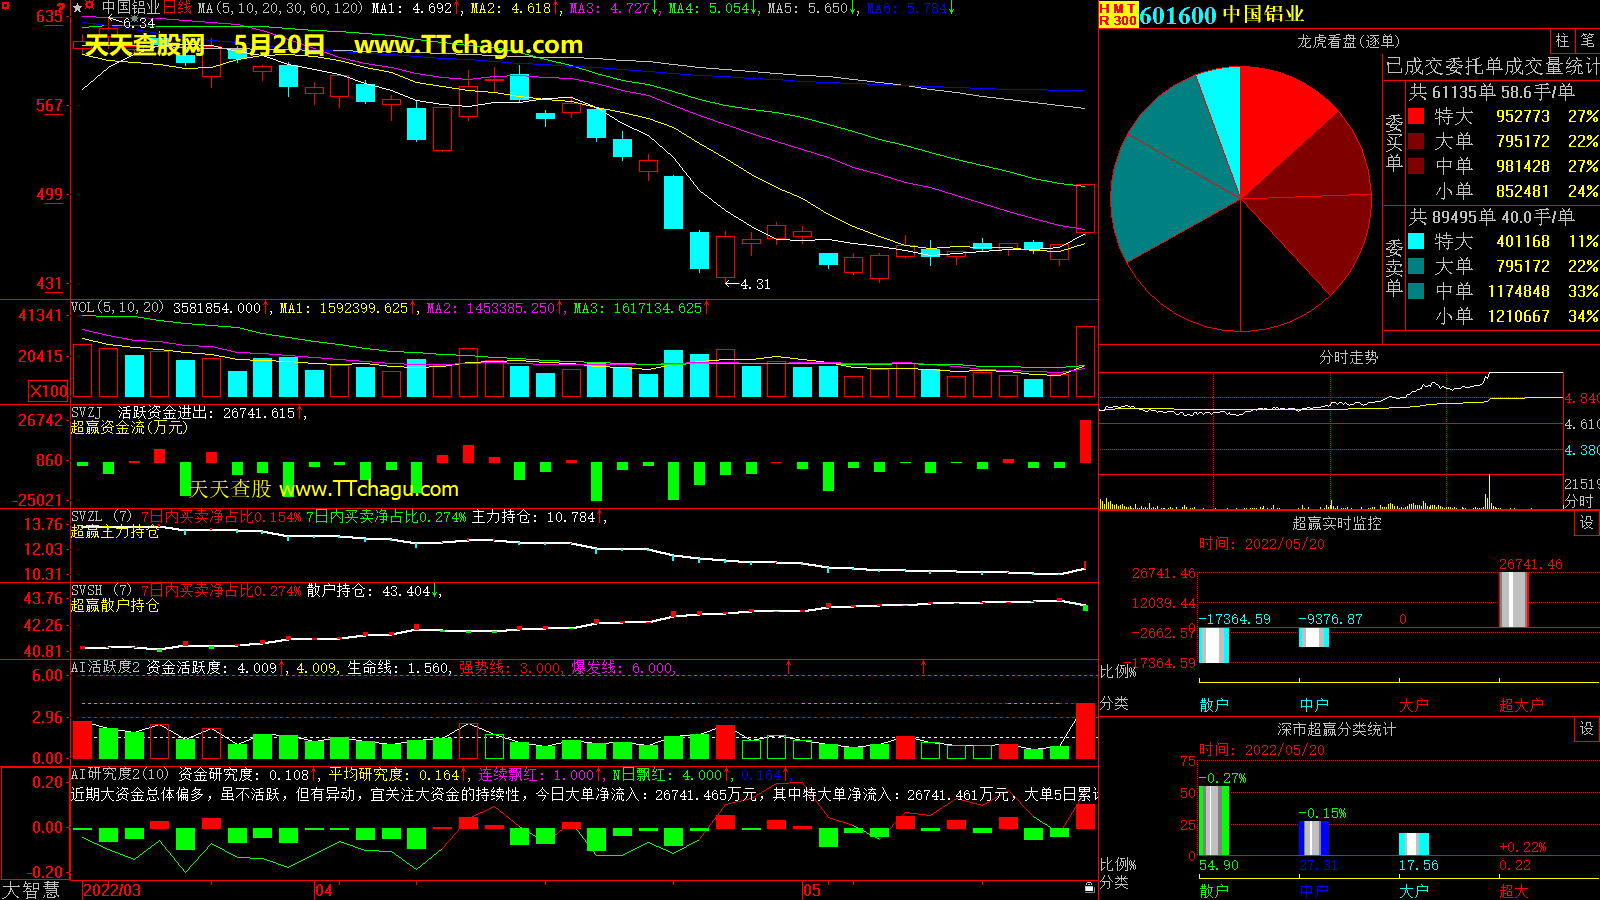Click the stock code 601600
Screen dimensions: 1600x900
tap(1177, 15)
